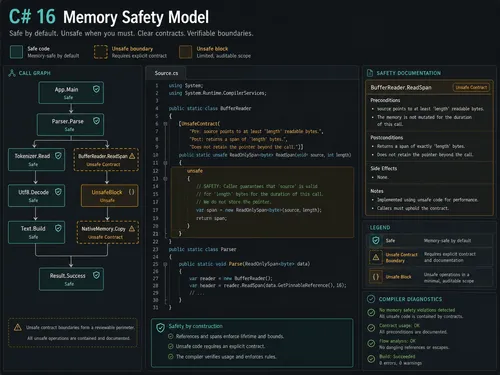The image size is (500, 375).
Task: Click the Call Graph panel header icon
Action: click(x=12, y=73)
